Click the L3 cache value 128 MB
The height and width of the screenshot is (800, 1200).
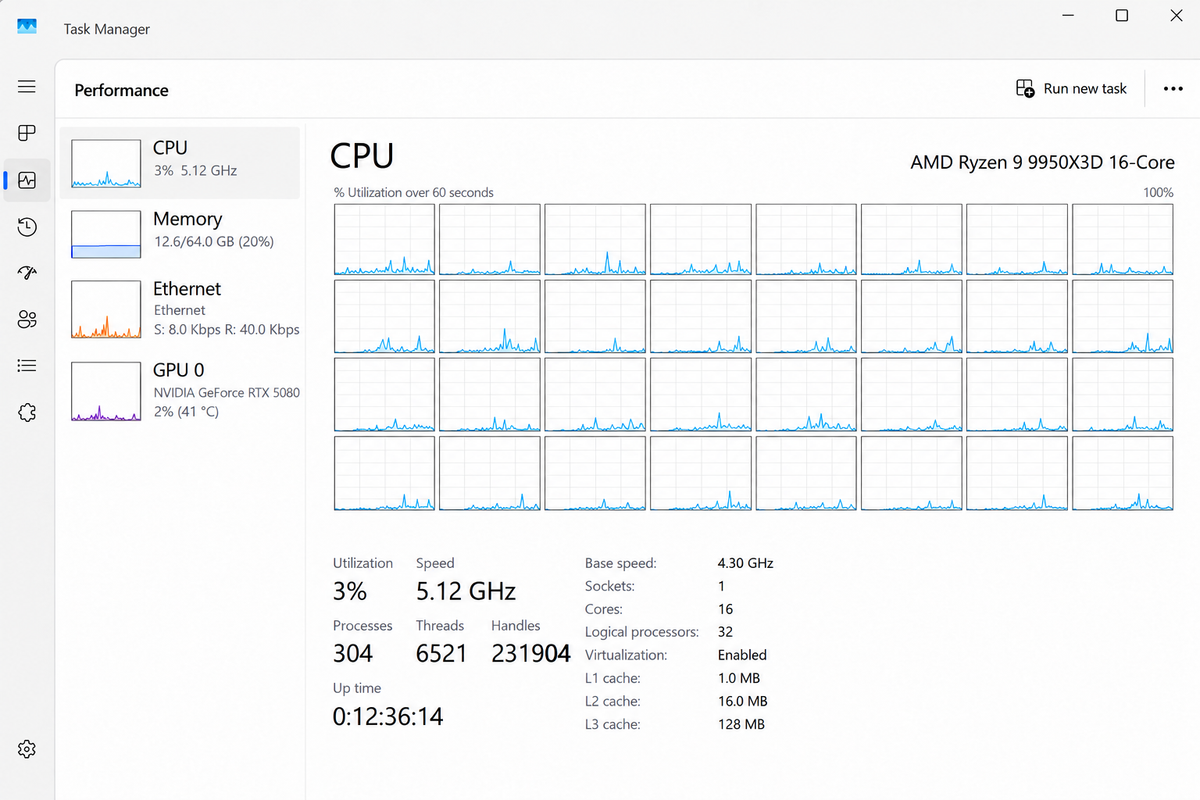click(741, 724)
